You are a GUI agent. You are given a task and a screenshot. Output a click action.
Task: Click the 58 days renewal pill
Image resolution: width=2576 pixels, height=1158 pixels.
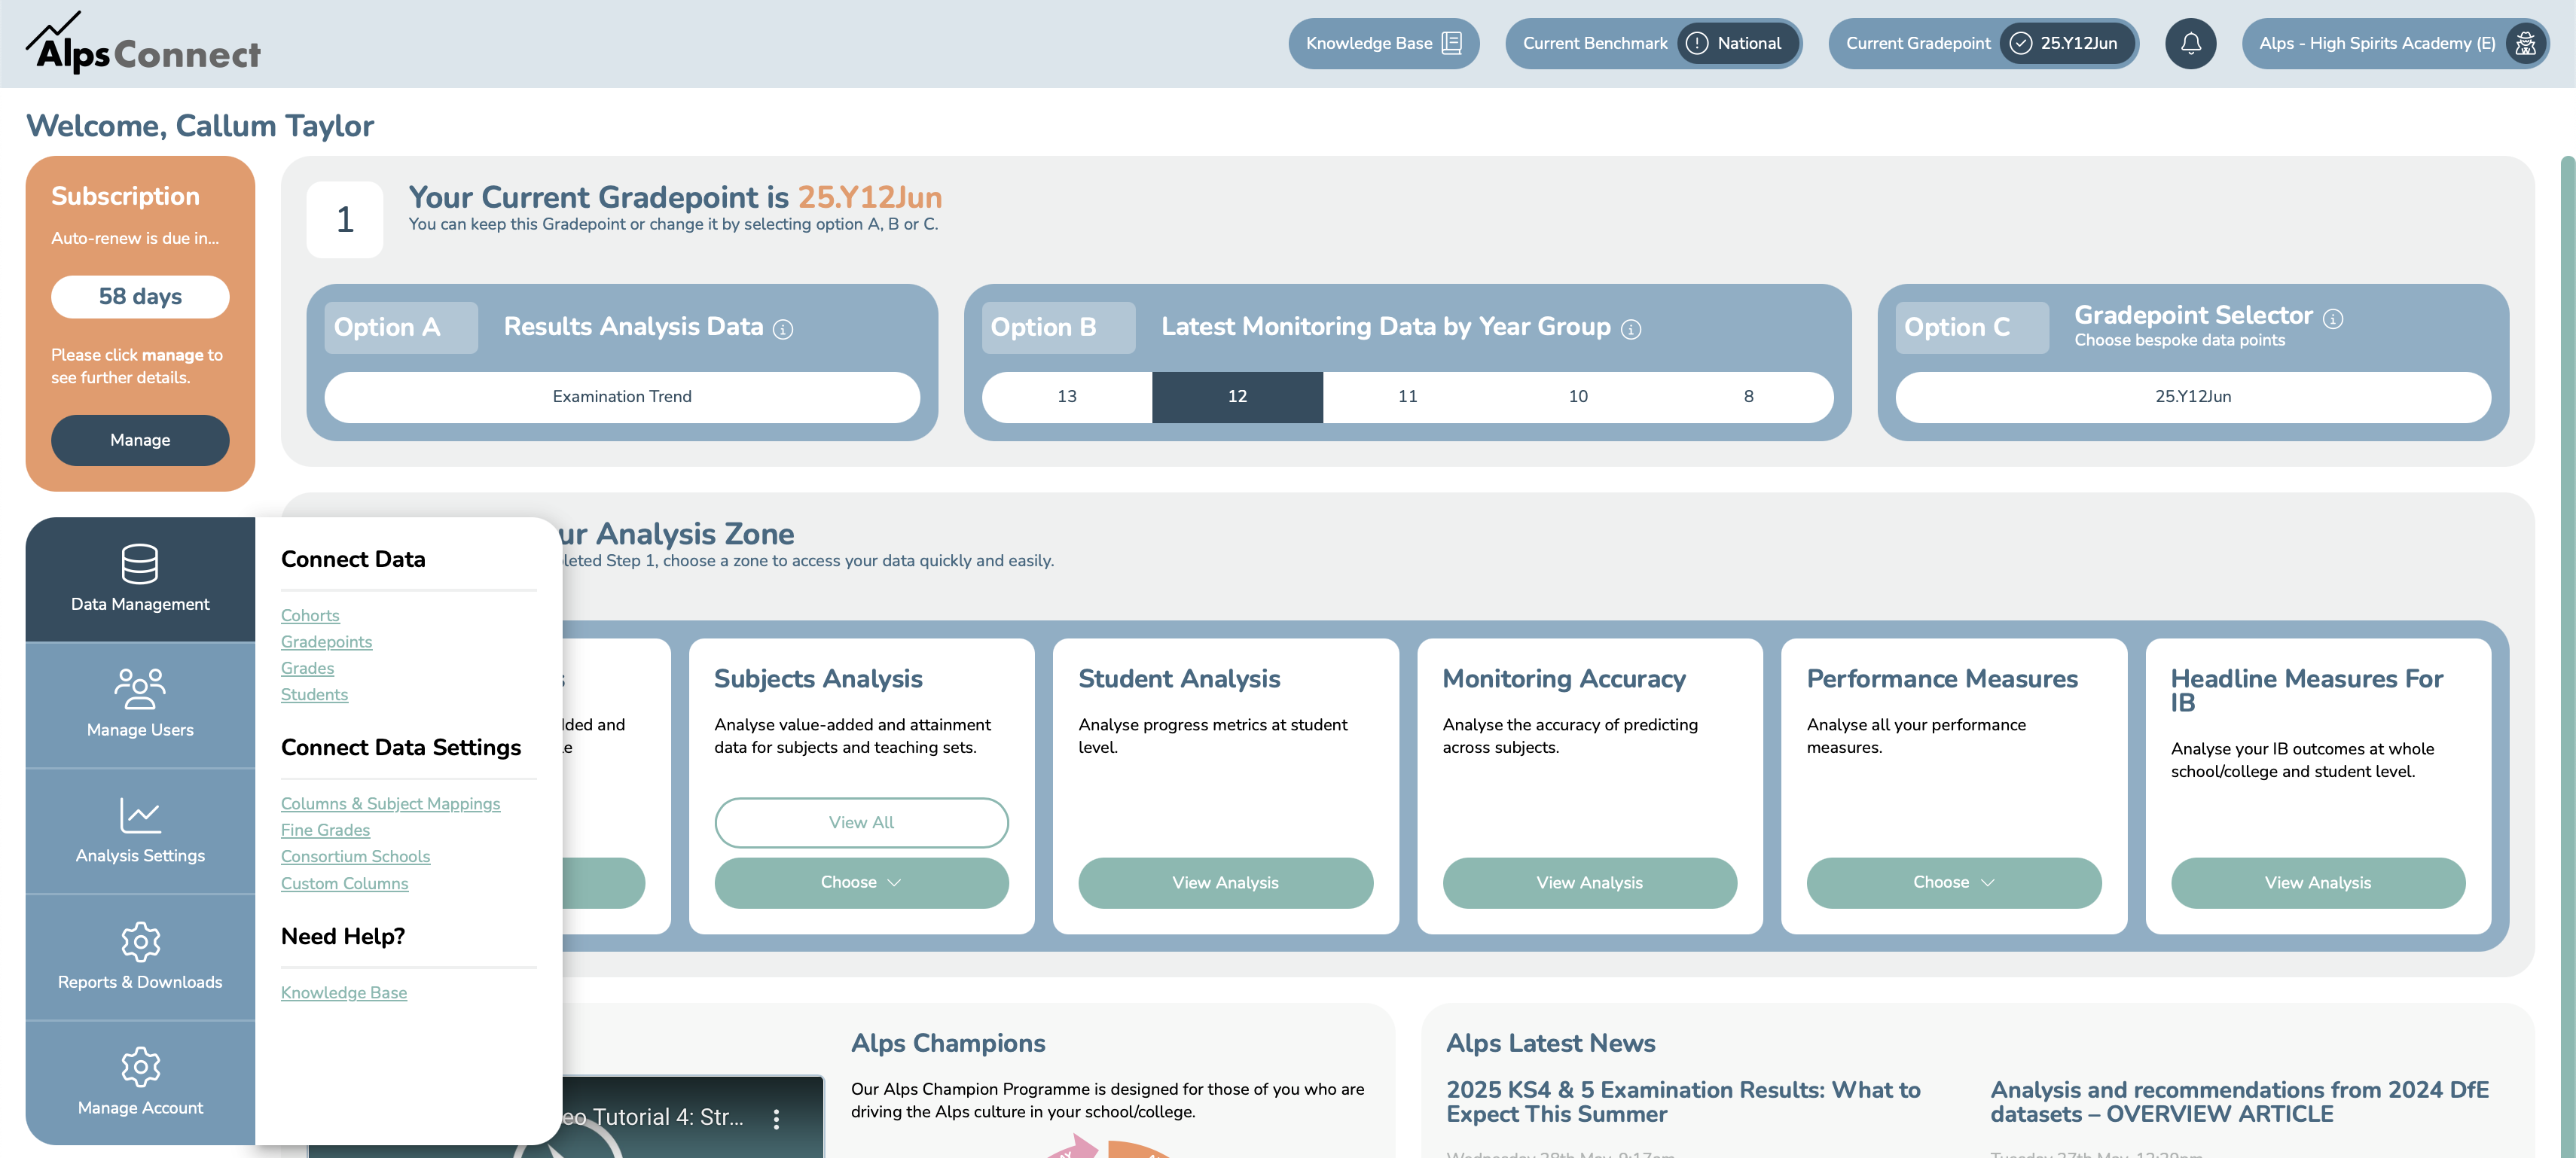(140, 297)
